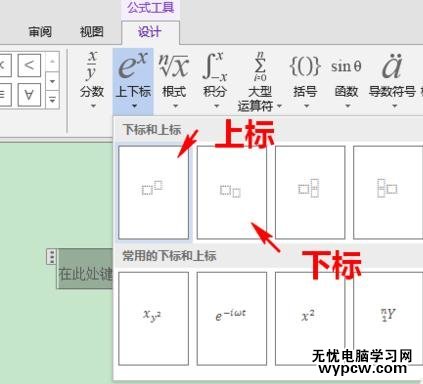The image size is (423, 384).
Task: Insert the left subscript-superscript template
Action: [x=388, y=192]
